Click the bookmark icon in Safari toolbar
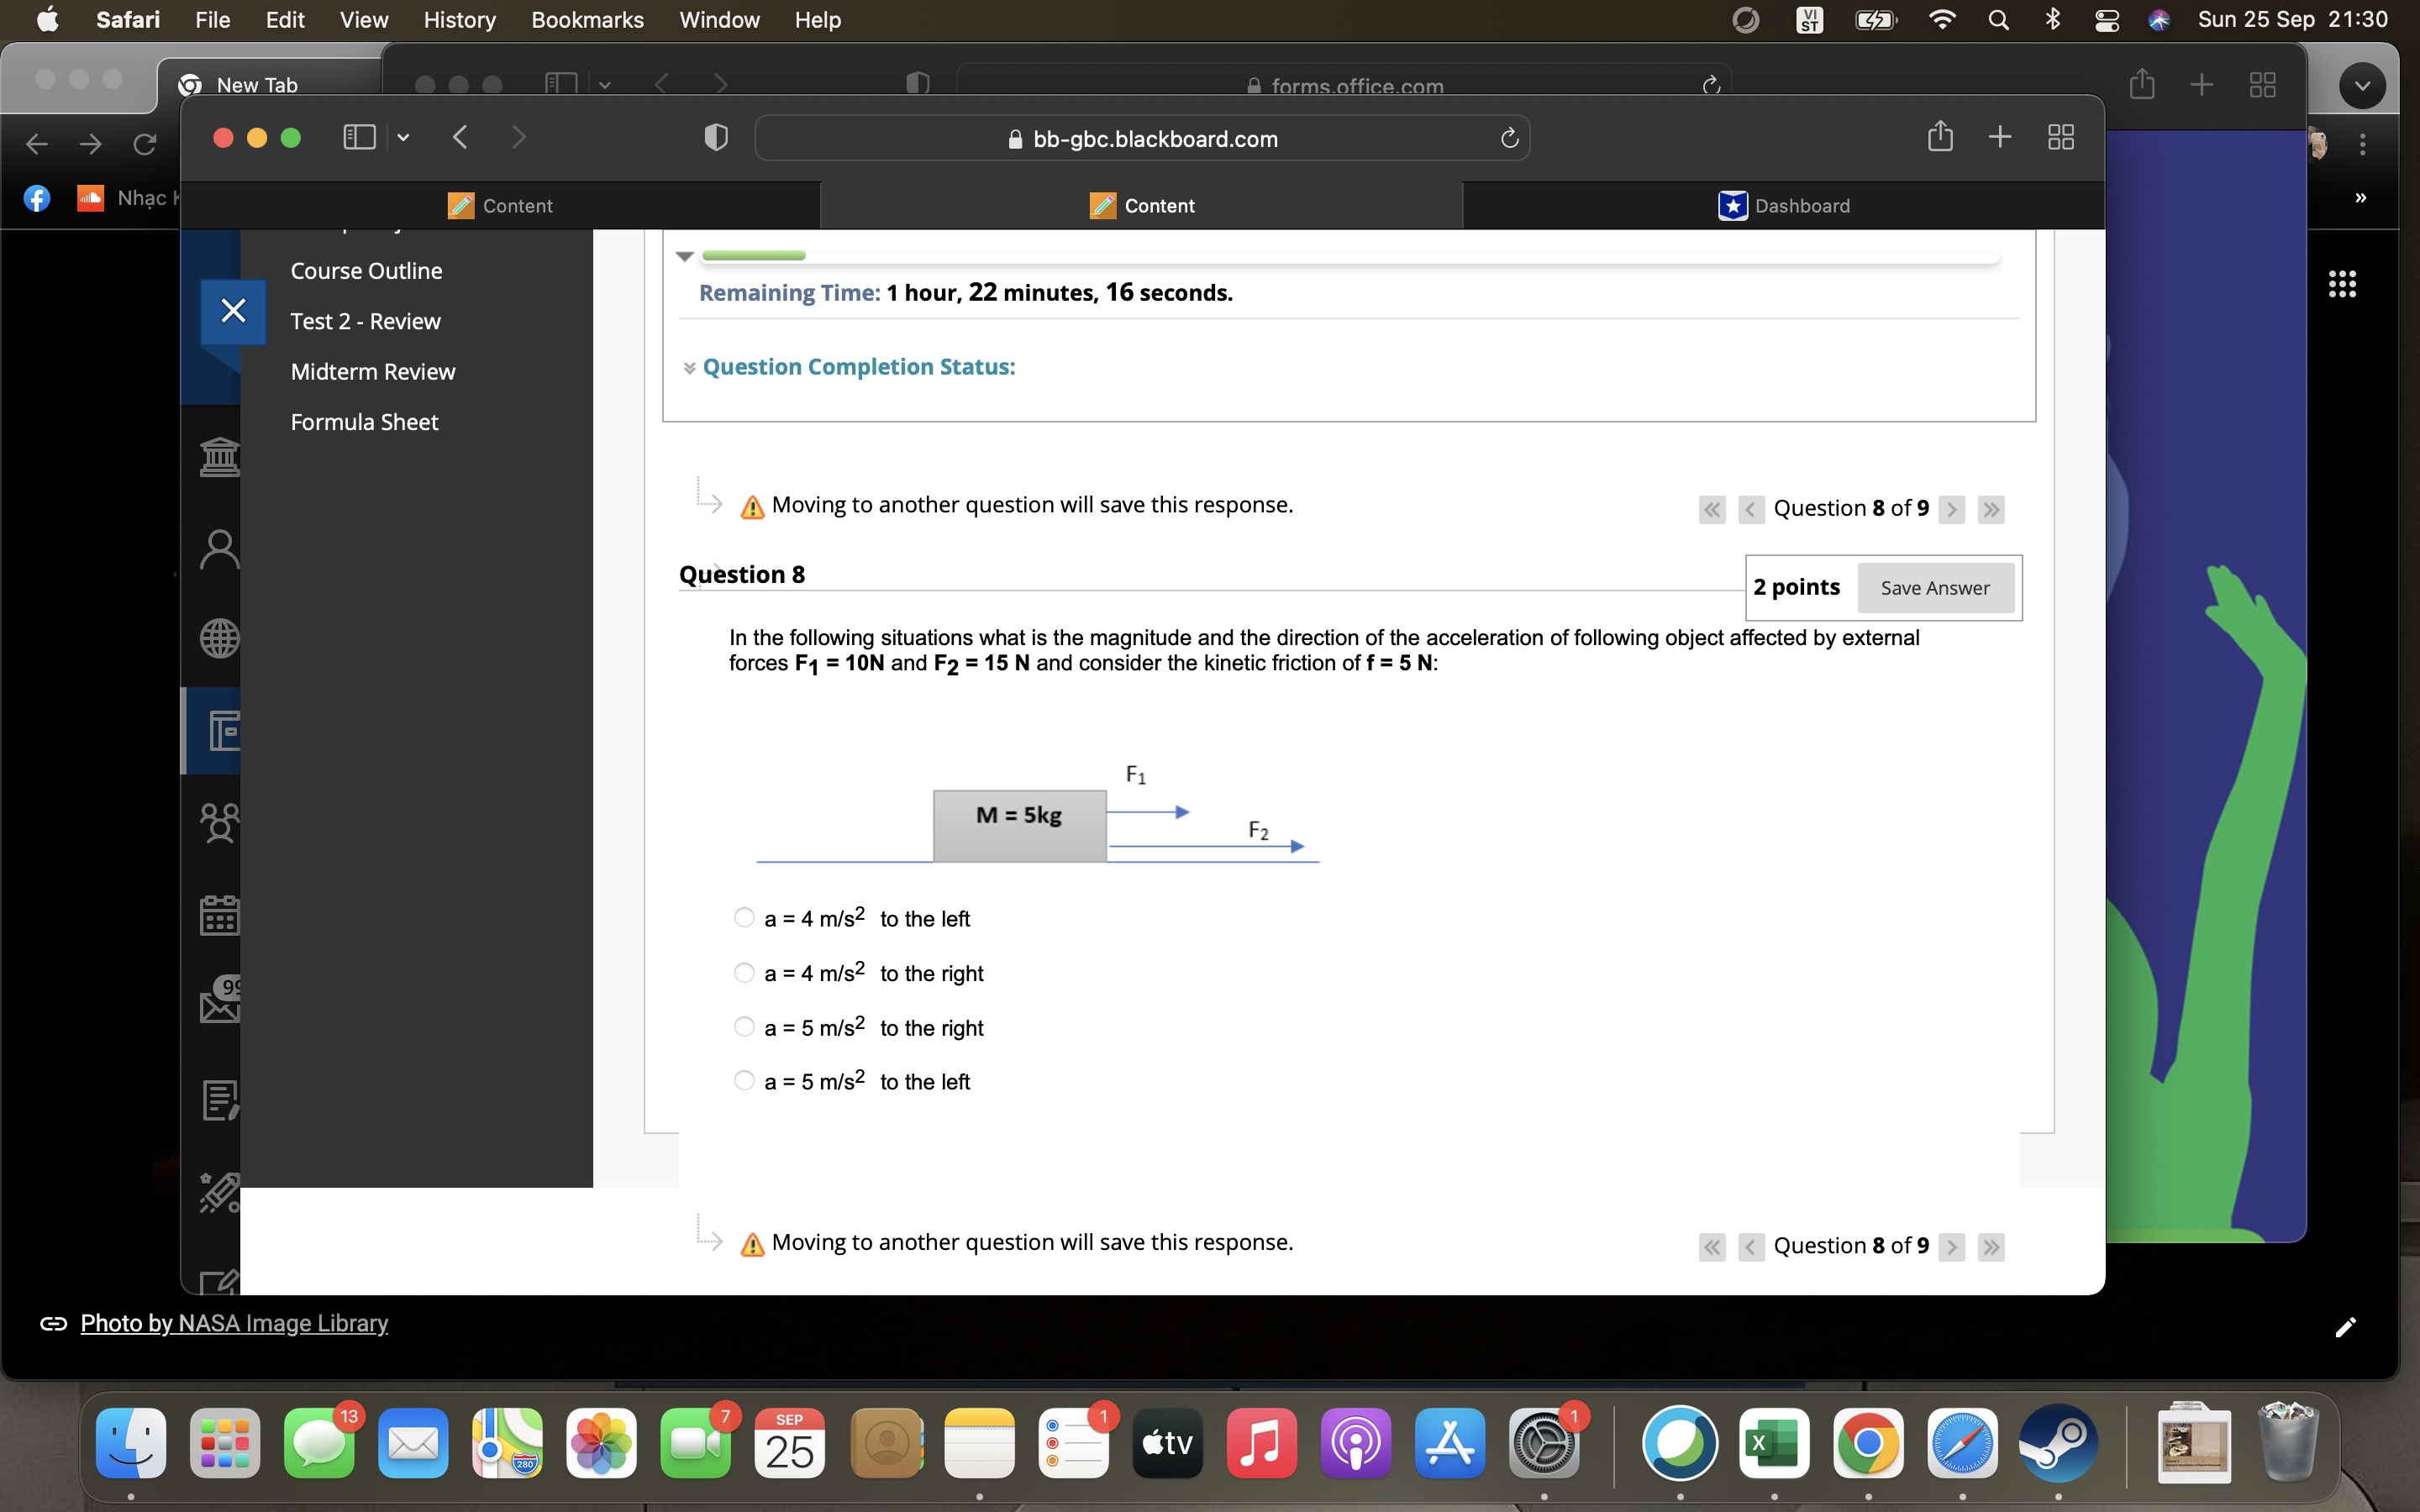 point(359,139)
